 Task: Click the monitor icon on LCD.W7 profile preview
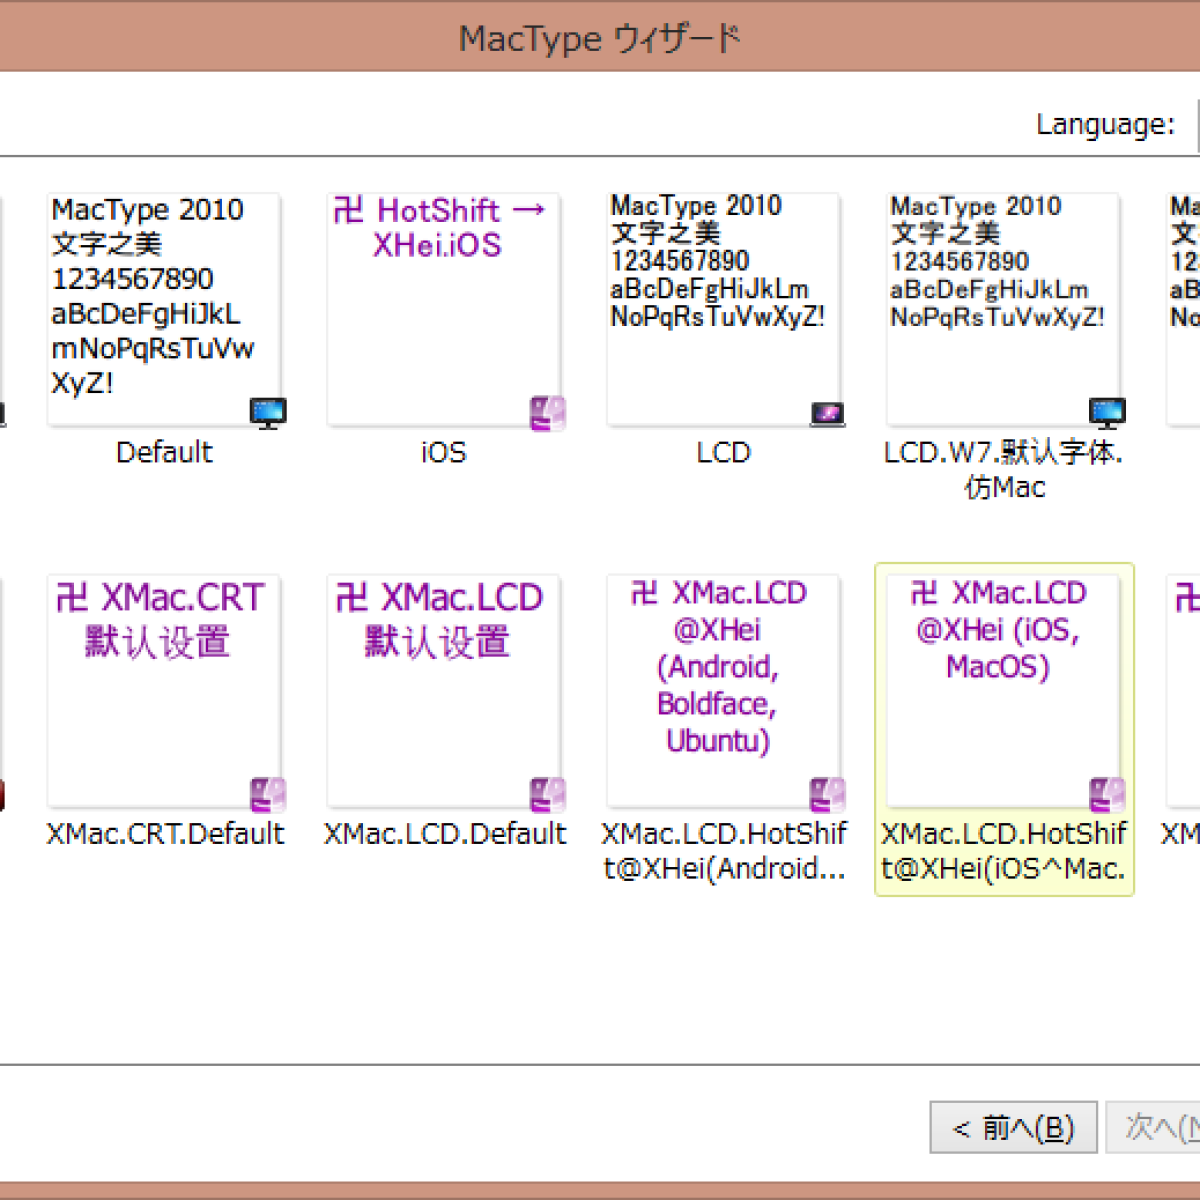click(x=1107, y=412)
